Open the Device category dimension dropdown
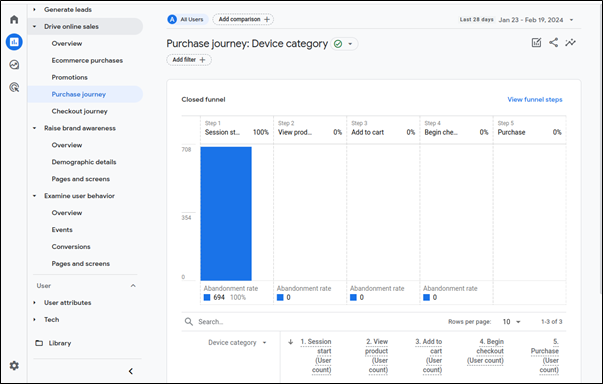The height and width of the screenshot is (384, 603). [237, 342]
